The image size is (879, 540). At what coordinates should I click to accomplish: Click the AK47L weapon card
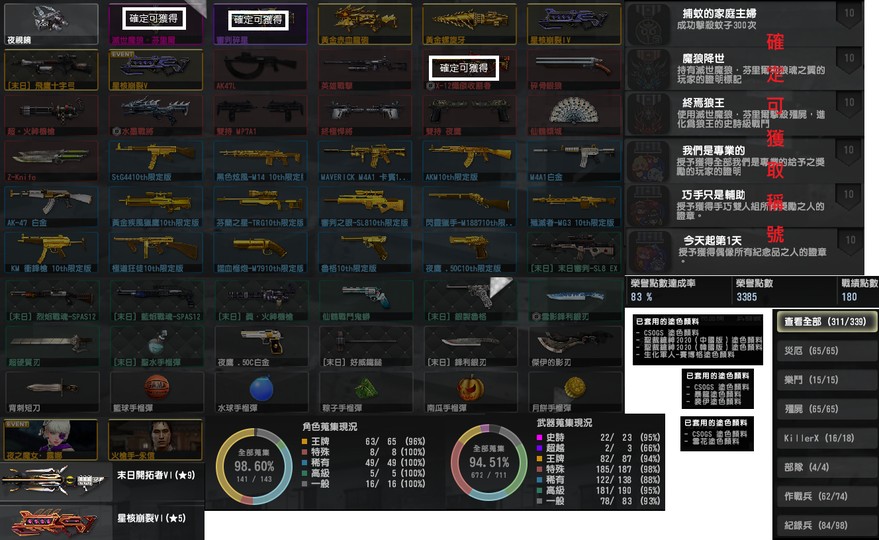pos(260,70)
